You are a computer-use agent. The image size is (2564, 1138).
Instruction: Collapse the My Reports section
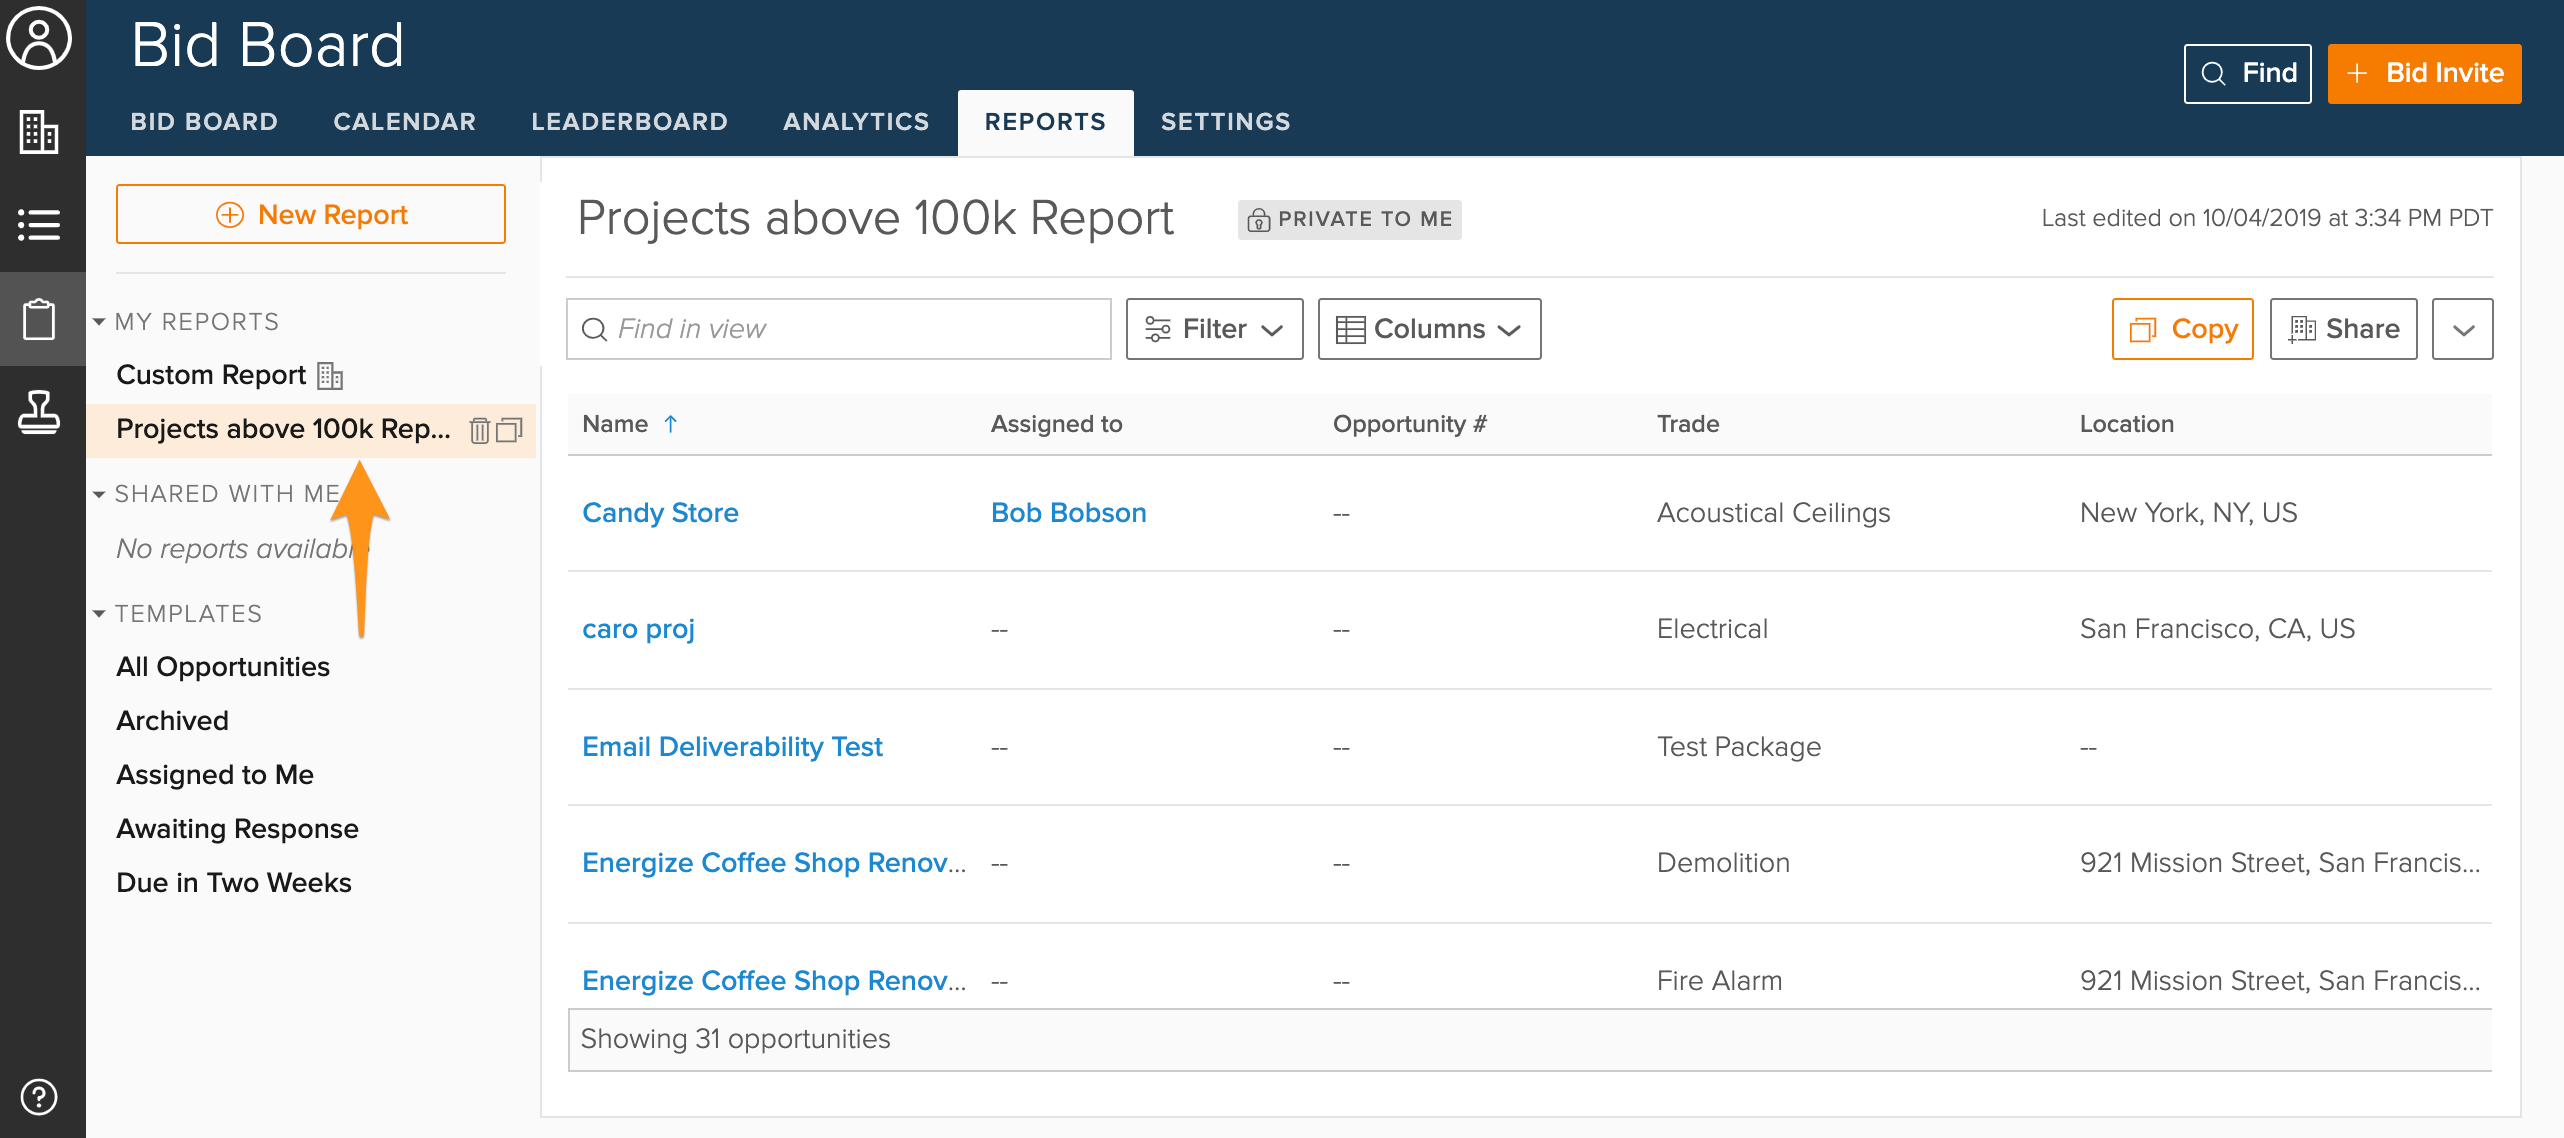click(x=99, y=322)
